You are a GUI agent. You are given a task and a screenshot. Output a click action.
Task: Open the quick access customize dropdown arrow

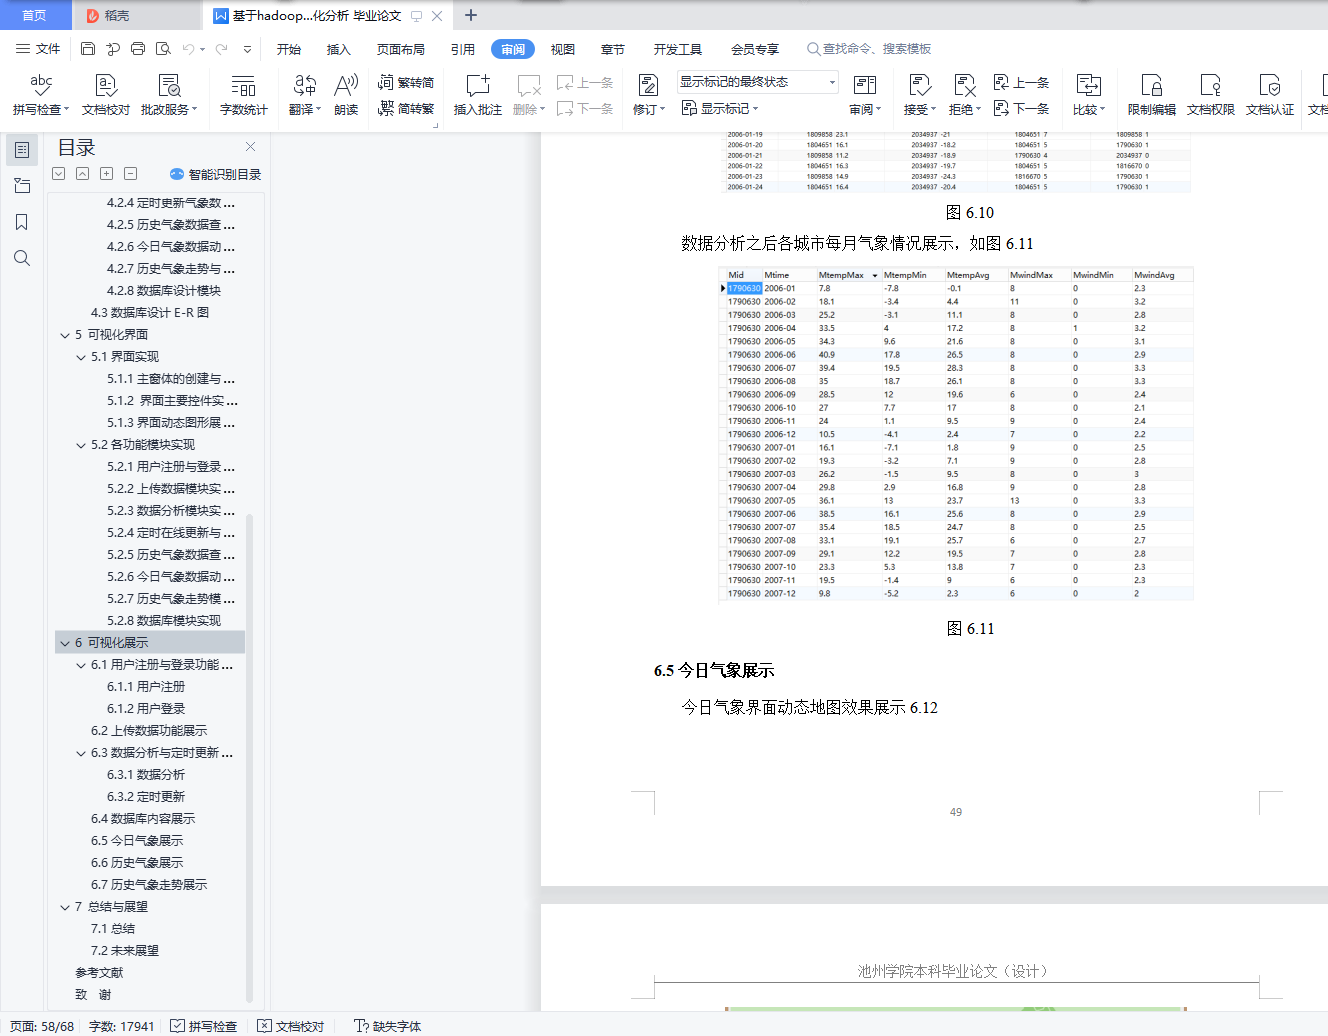pos(247,49)
